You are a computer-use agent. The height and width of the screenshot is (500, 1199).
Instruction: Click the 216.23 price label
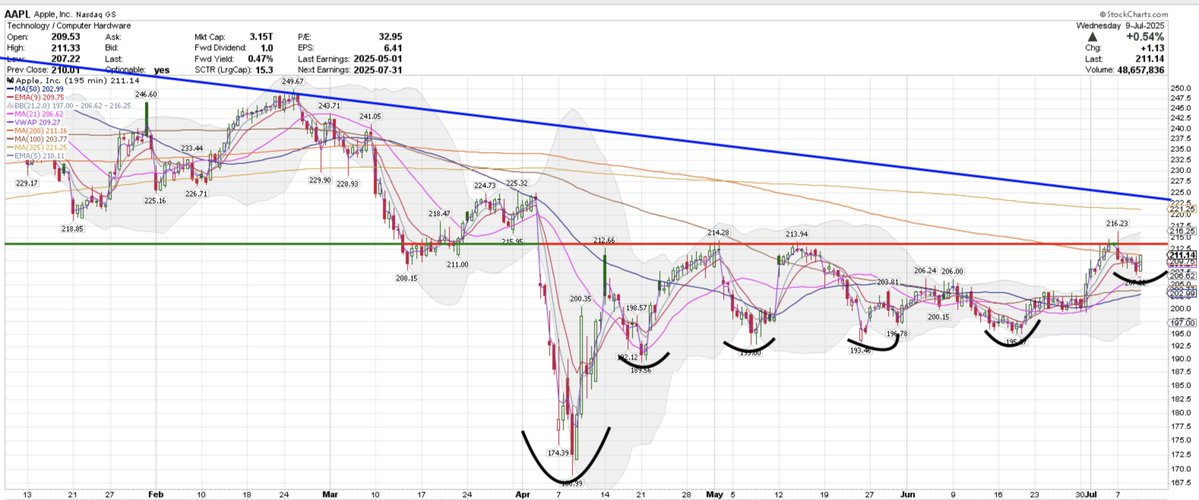click(x=1117, y=224)
